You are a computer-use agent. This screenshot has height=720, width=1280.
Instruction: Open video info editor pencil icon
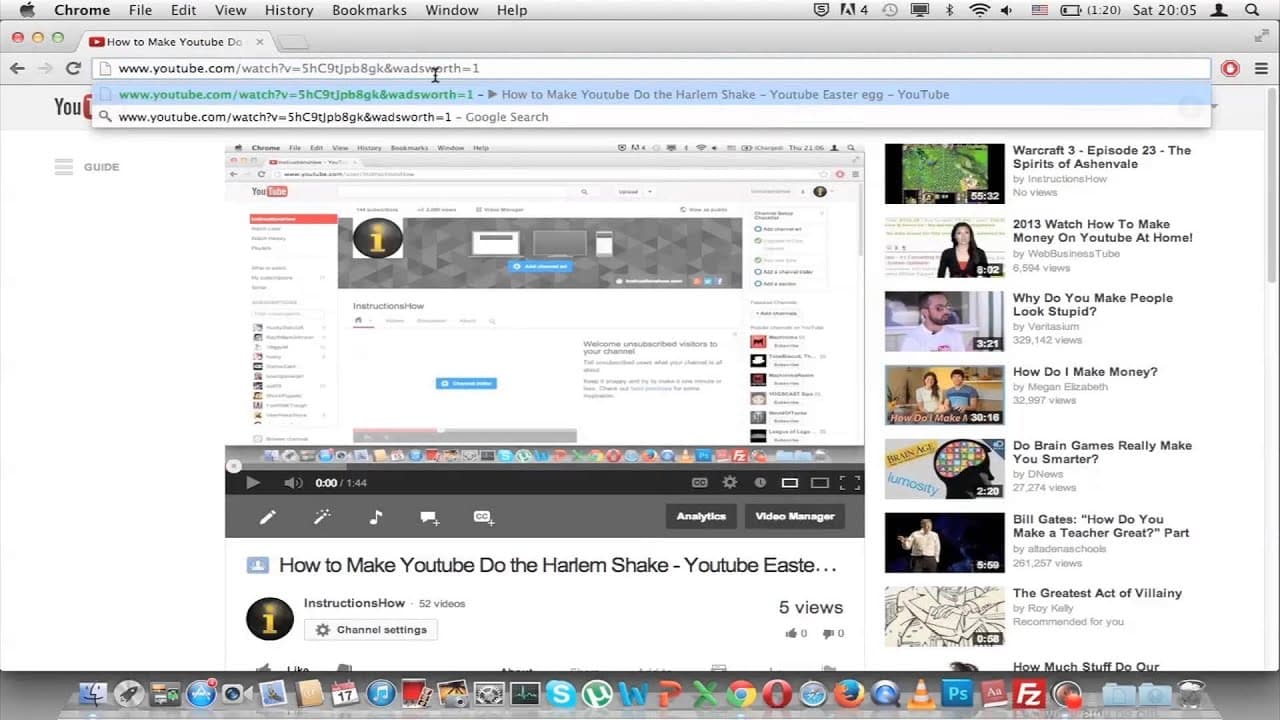click(x=267, y=517)
